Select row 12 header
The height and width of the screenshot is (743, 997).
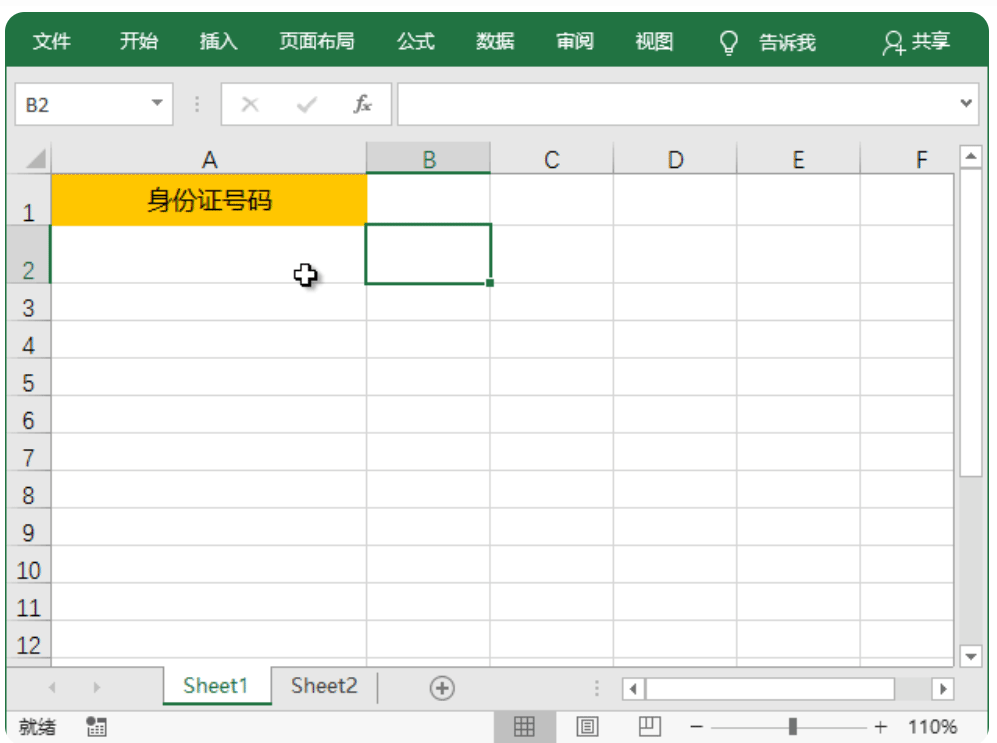[x=29, y=639]
